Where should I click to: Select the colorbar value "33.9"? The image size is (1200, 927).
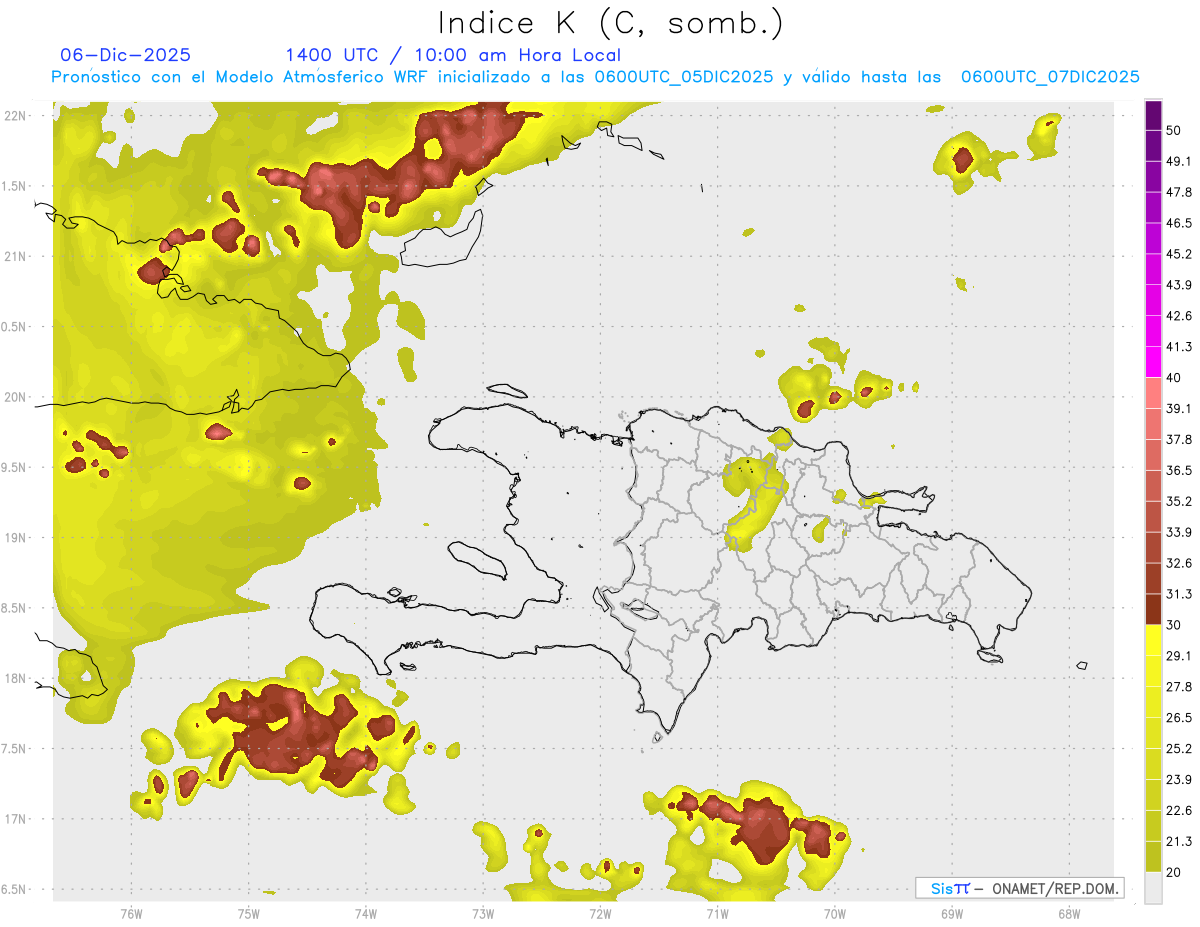tap(1179, 532)
